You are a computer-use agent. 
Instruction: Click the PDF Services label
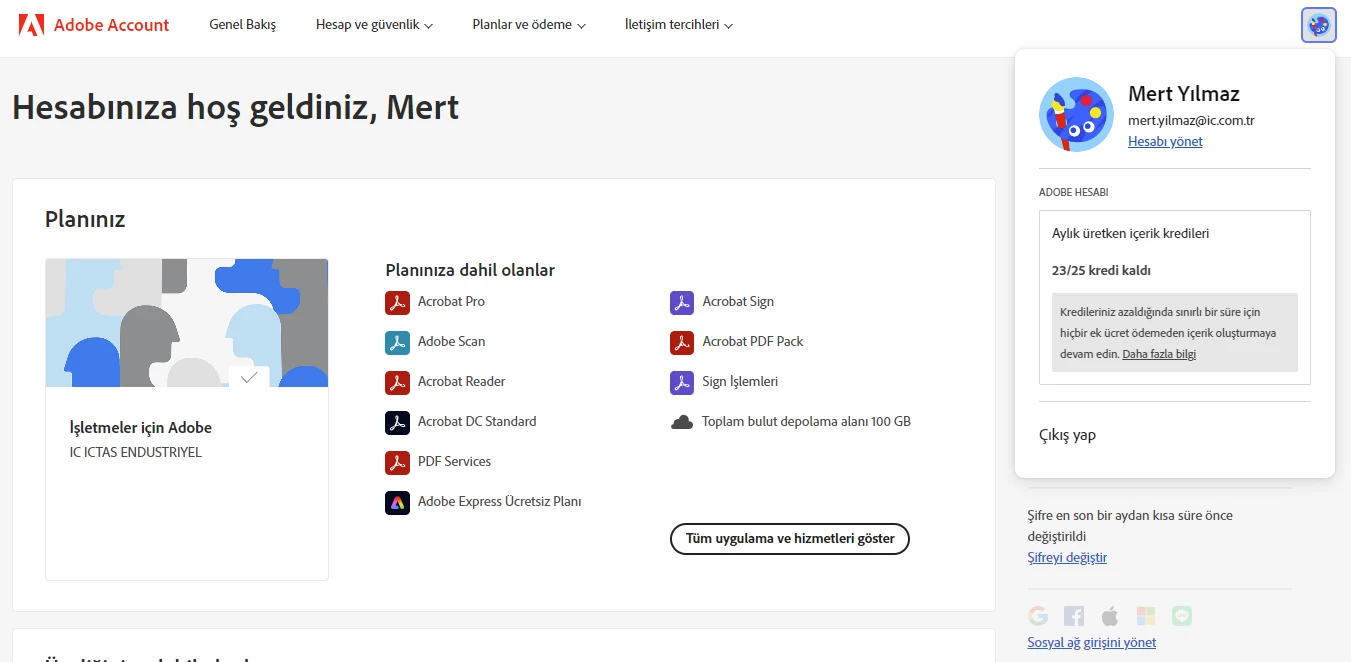pyautogui.click(x=454, y=462)
